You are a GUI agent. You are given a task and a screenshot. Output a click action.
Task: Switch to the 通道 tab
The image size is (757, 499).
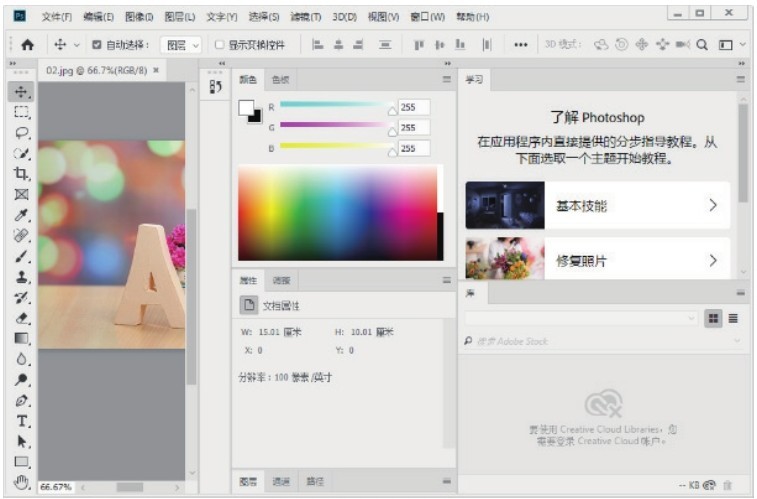[x=281, y=482]
